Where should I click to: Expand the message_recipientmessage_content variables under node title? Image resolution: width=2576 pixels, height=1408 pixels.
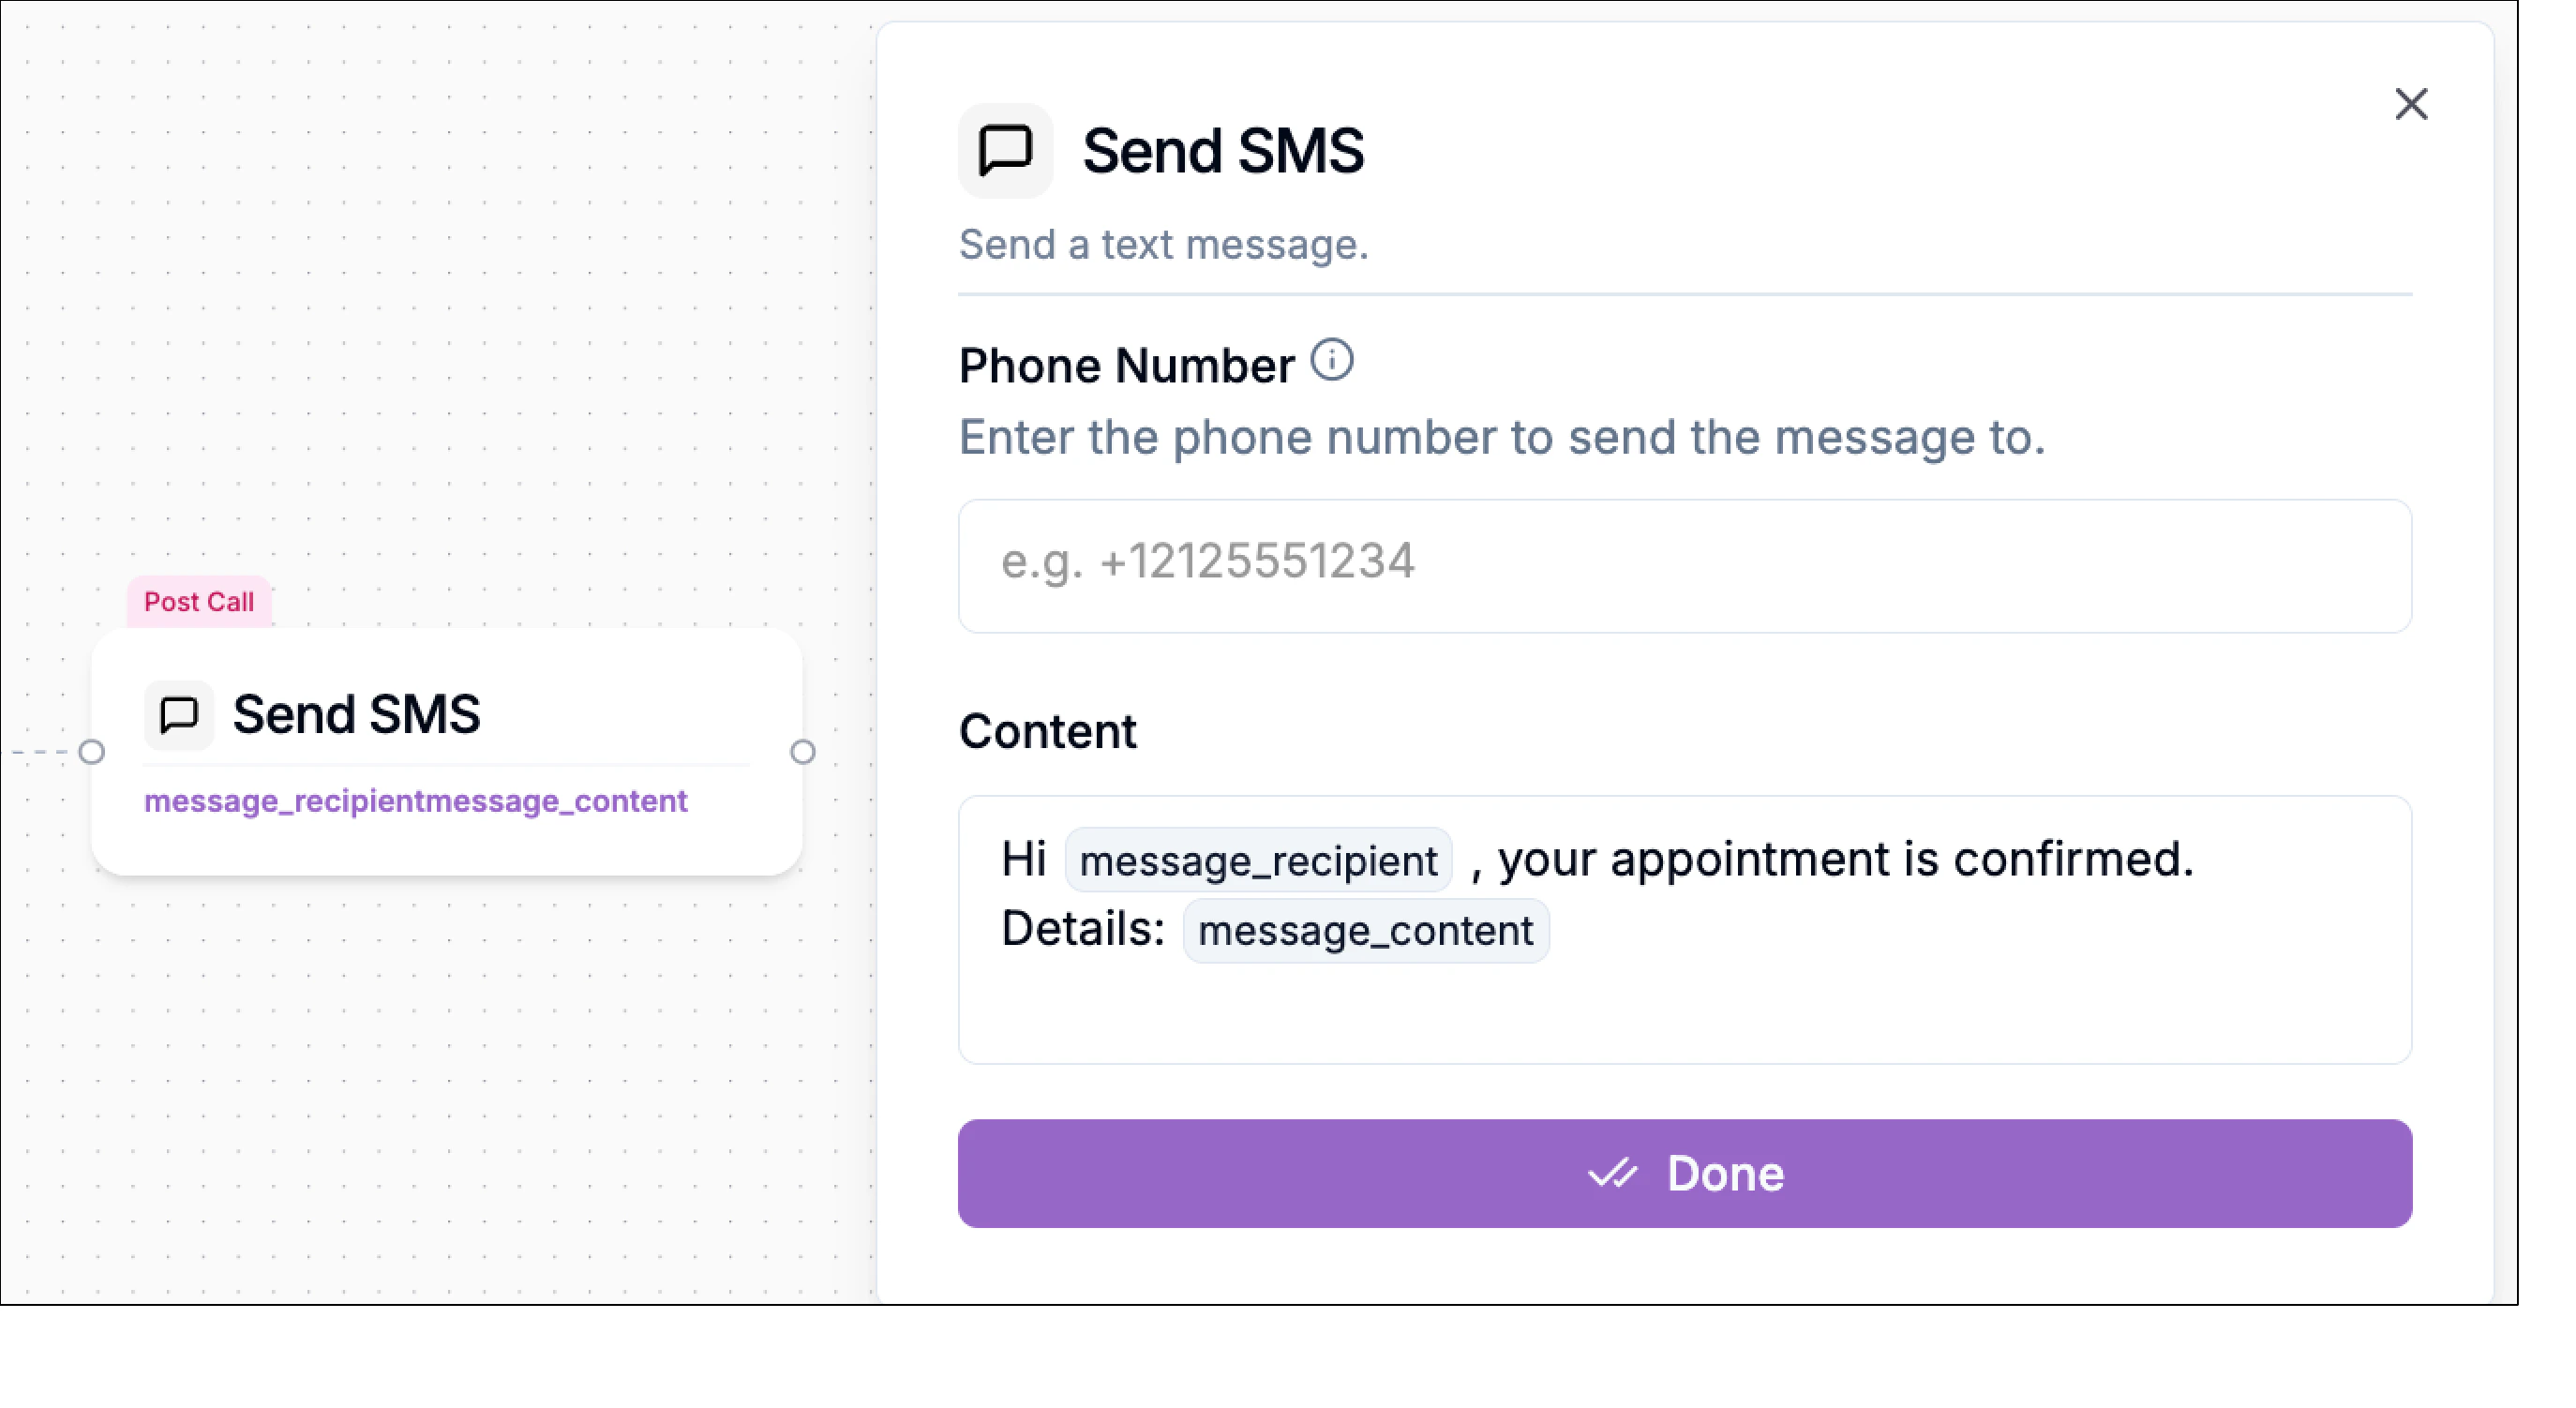point(416,800)
